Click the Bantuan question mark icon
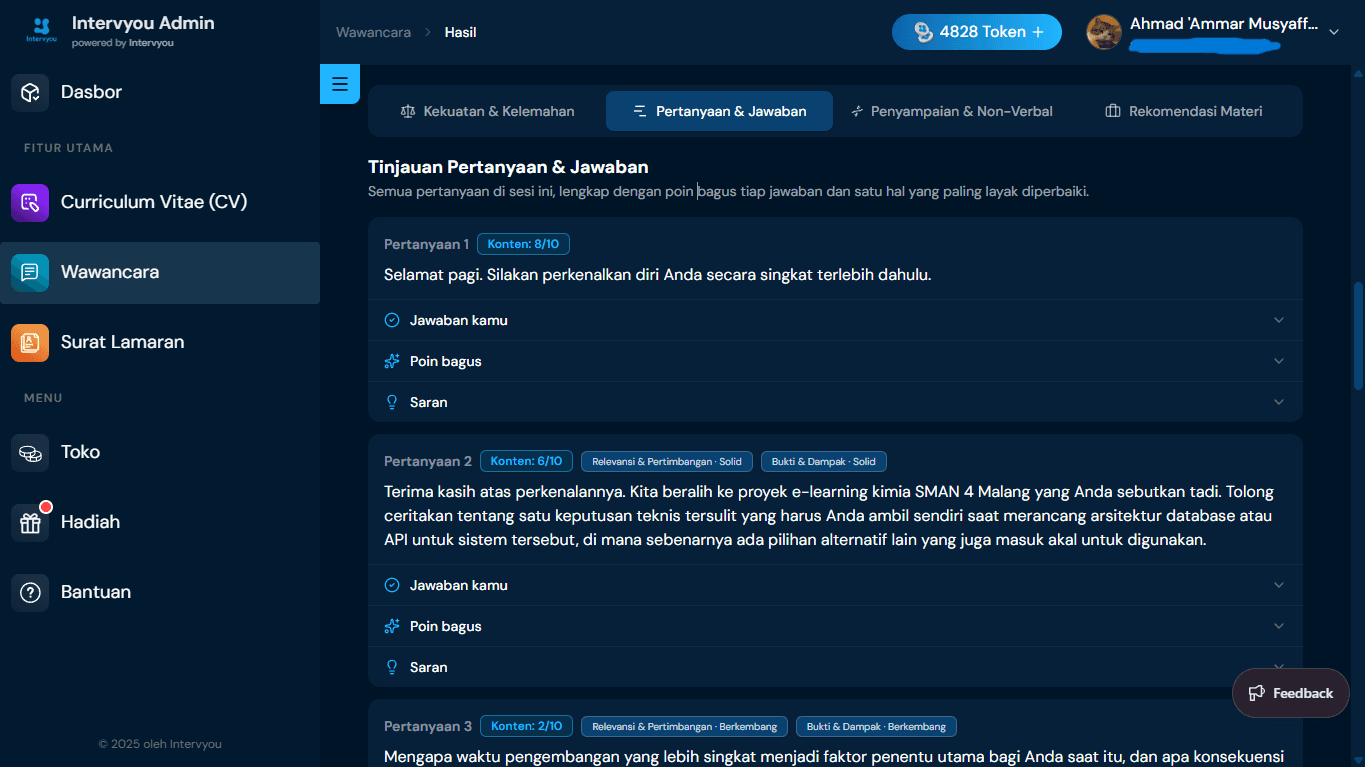This screenshot has height=767, width=1365. point(30,592)
